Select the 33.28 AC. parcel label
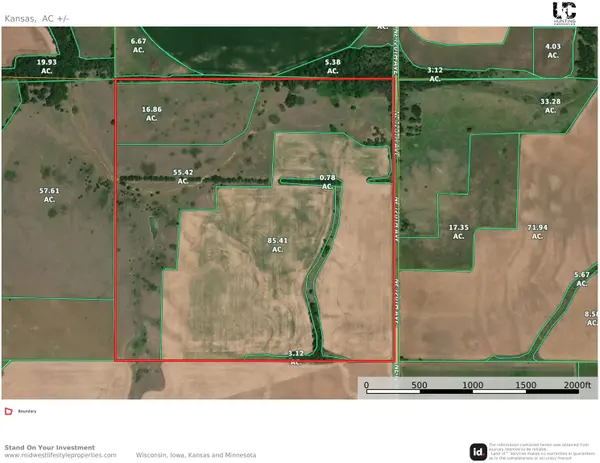Image resolution: width=600 pixels, height=463 pixels. click(x=550, y=106)
